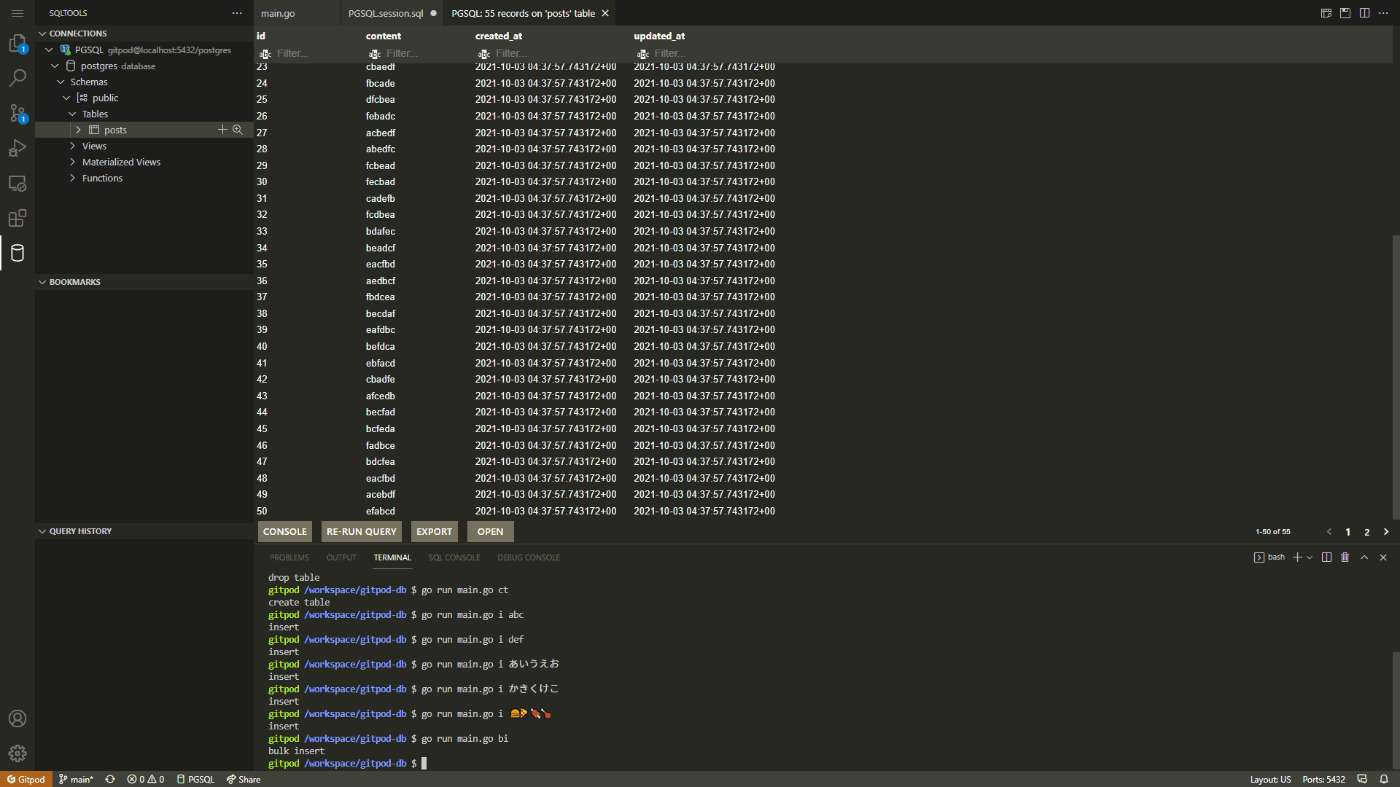Viewport: 1400px width, 787px height.
Task: Click PGSQL connection in status bar
Action: [x=196, y=779]
